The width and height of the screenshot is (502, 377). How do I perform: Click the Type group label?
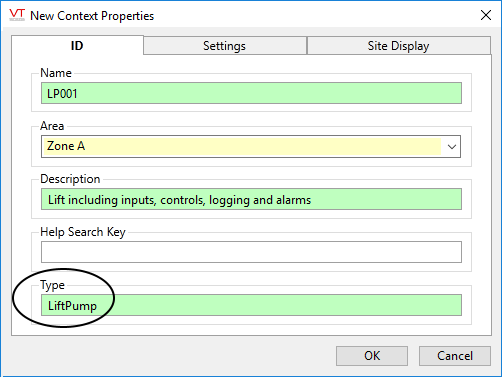(x=52, y=285)
